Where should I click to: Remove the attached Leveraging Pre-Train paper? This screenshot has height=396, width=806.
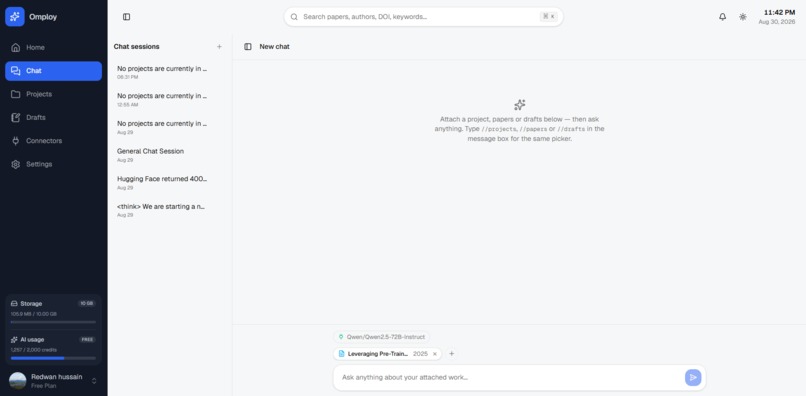435,354
